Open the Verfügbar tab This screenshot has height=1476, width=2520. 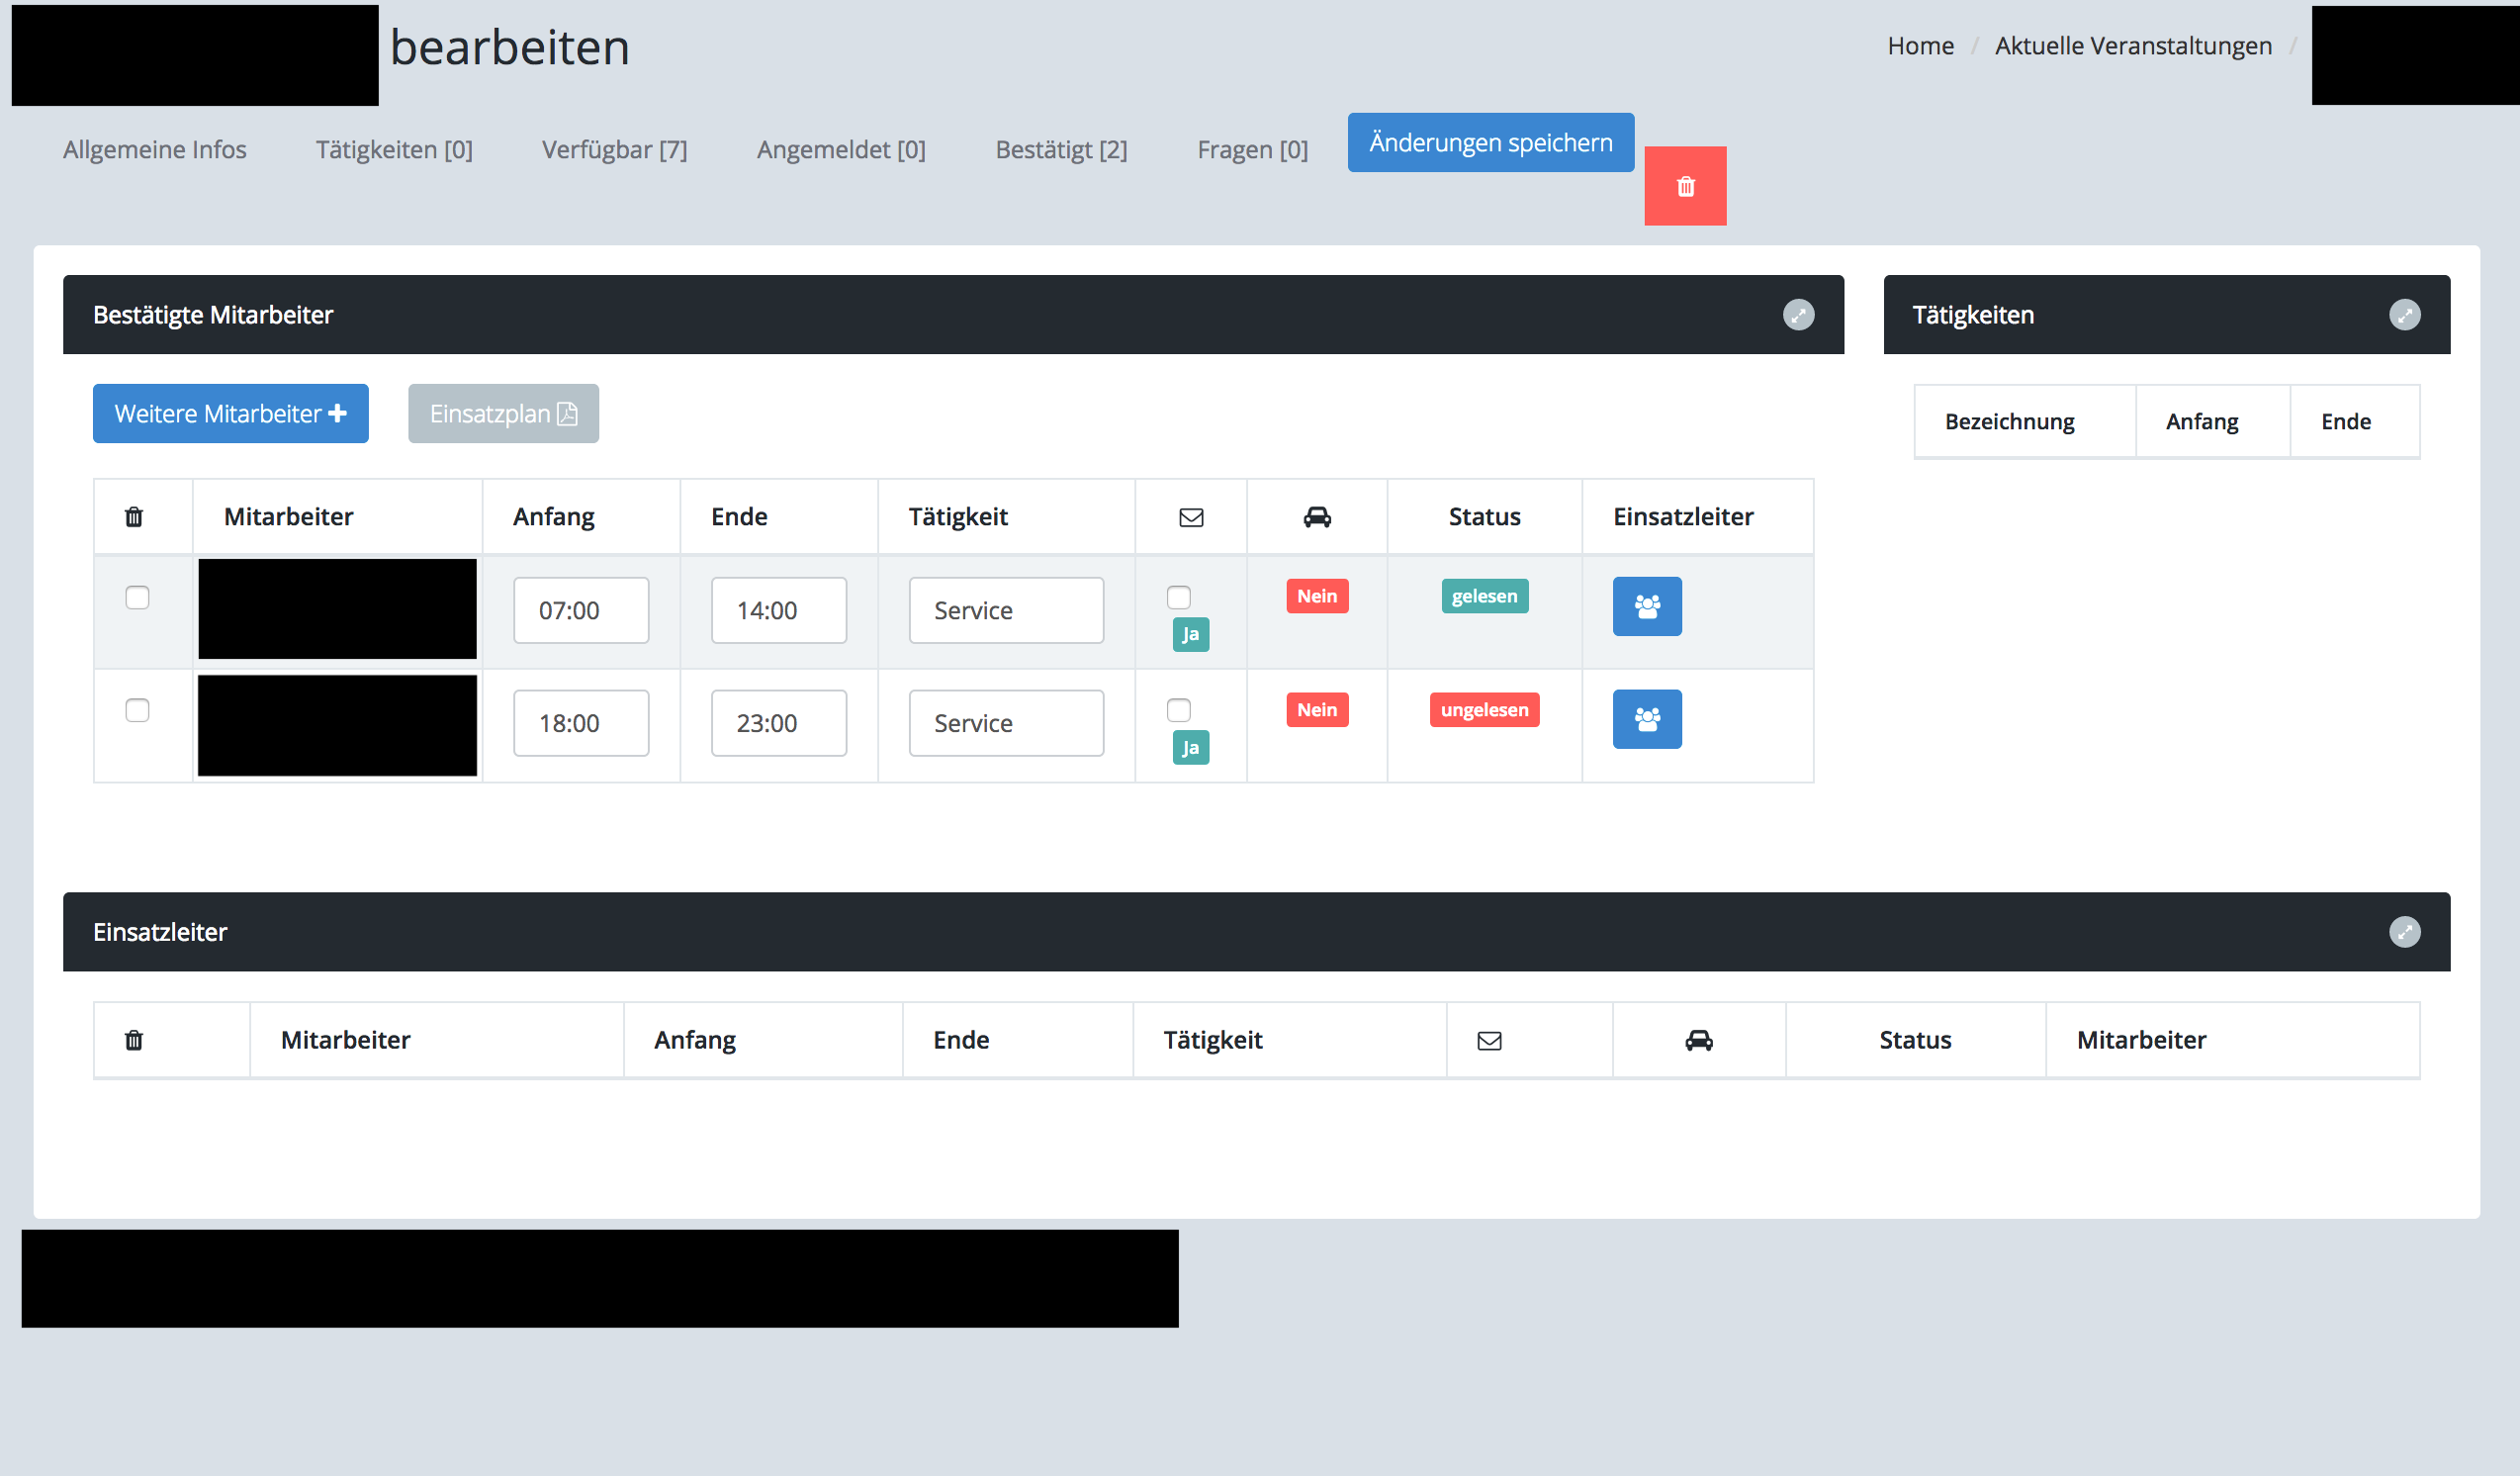616,147
